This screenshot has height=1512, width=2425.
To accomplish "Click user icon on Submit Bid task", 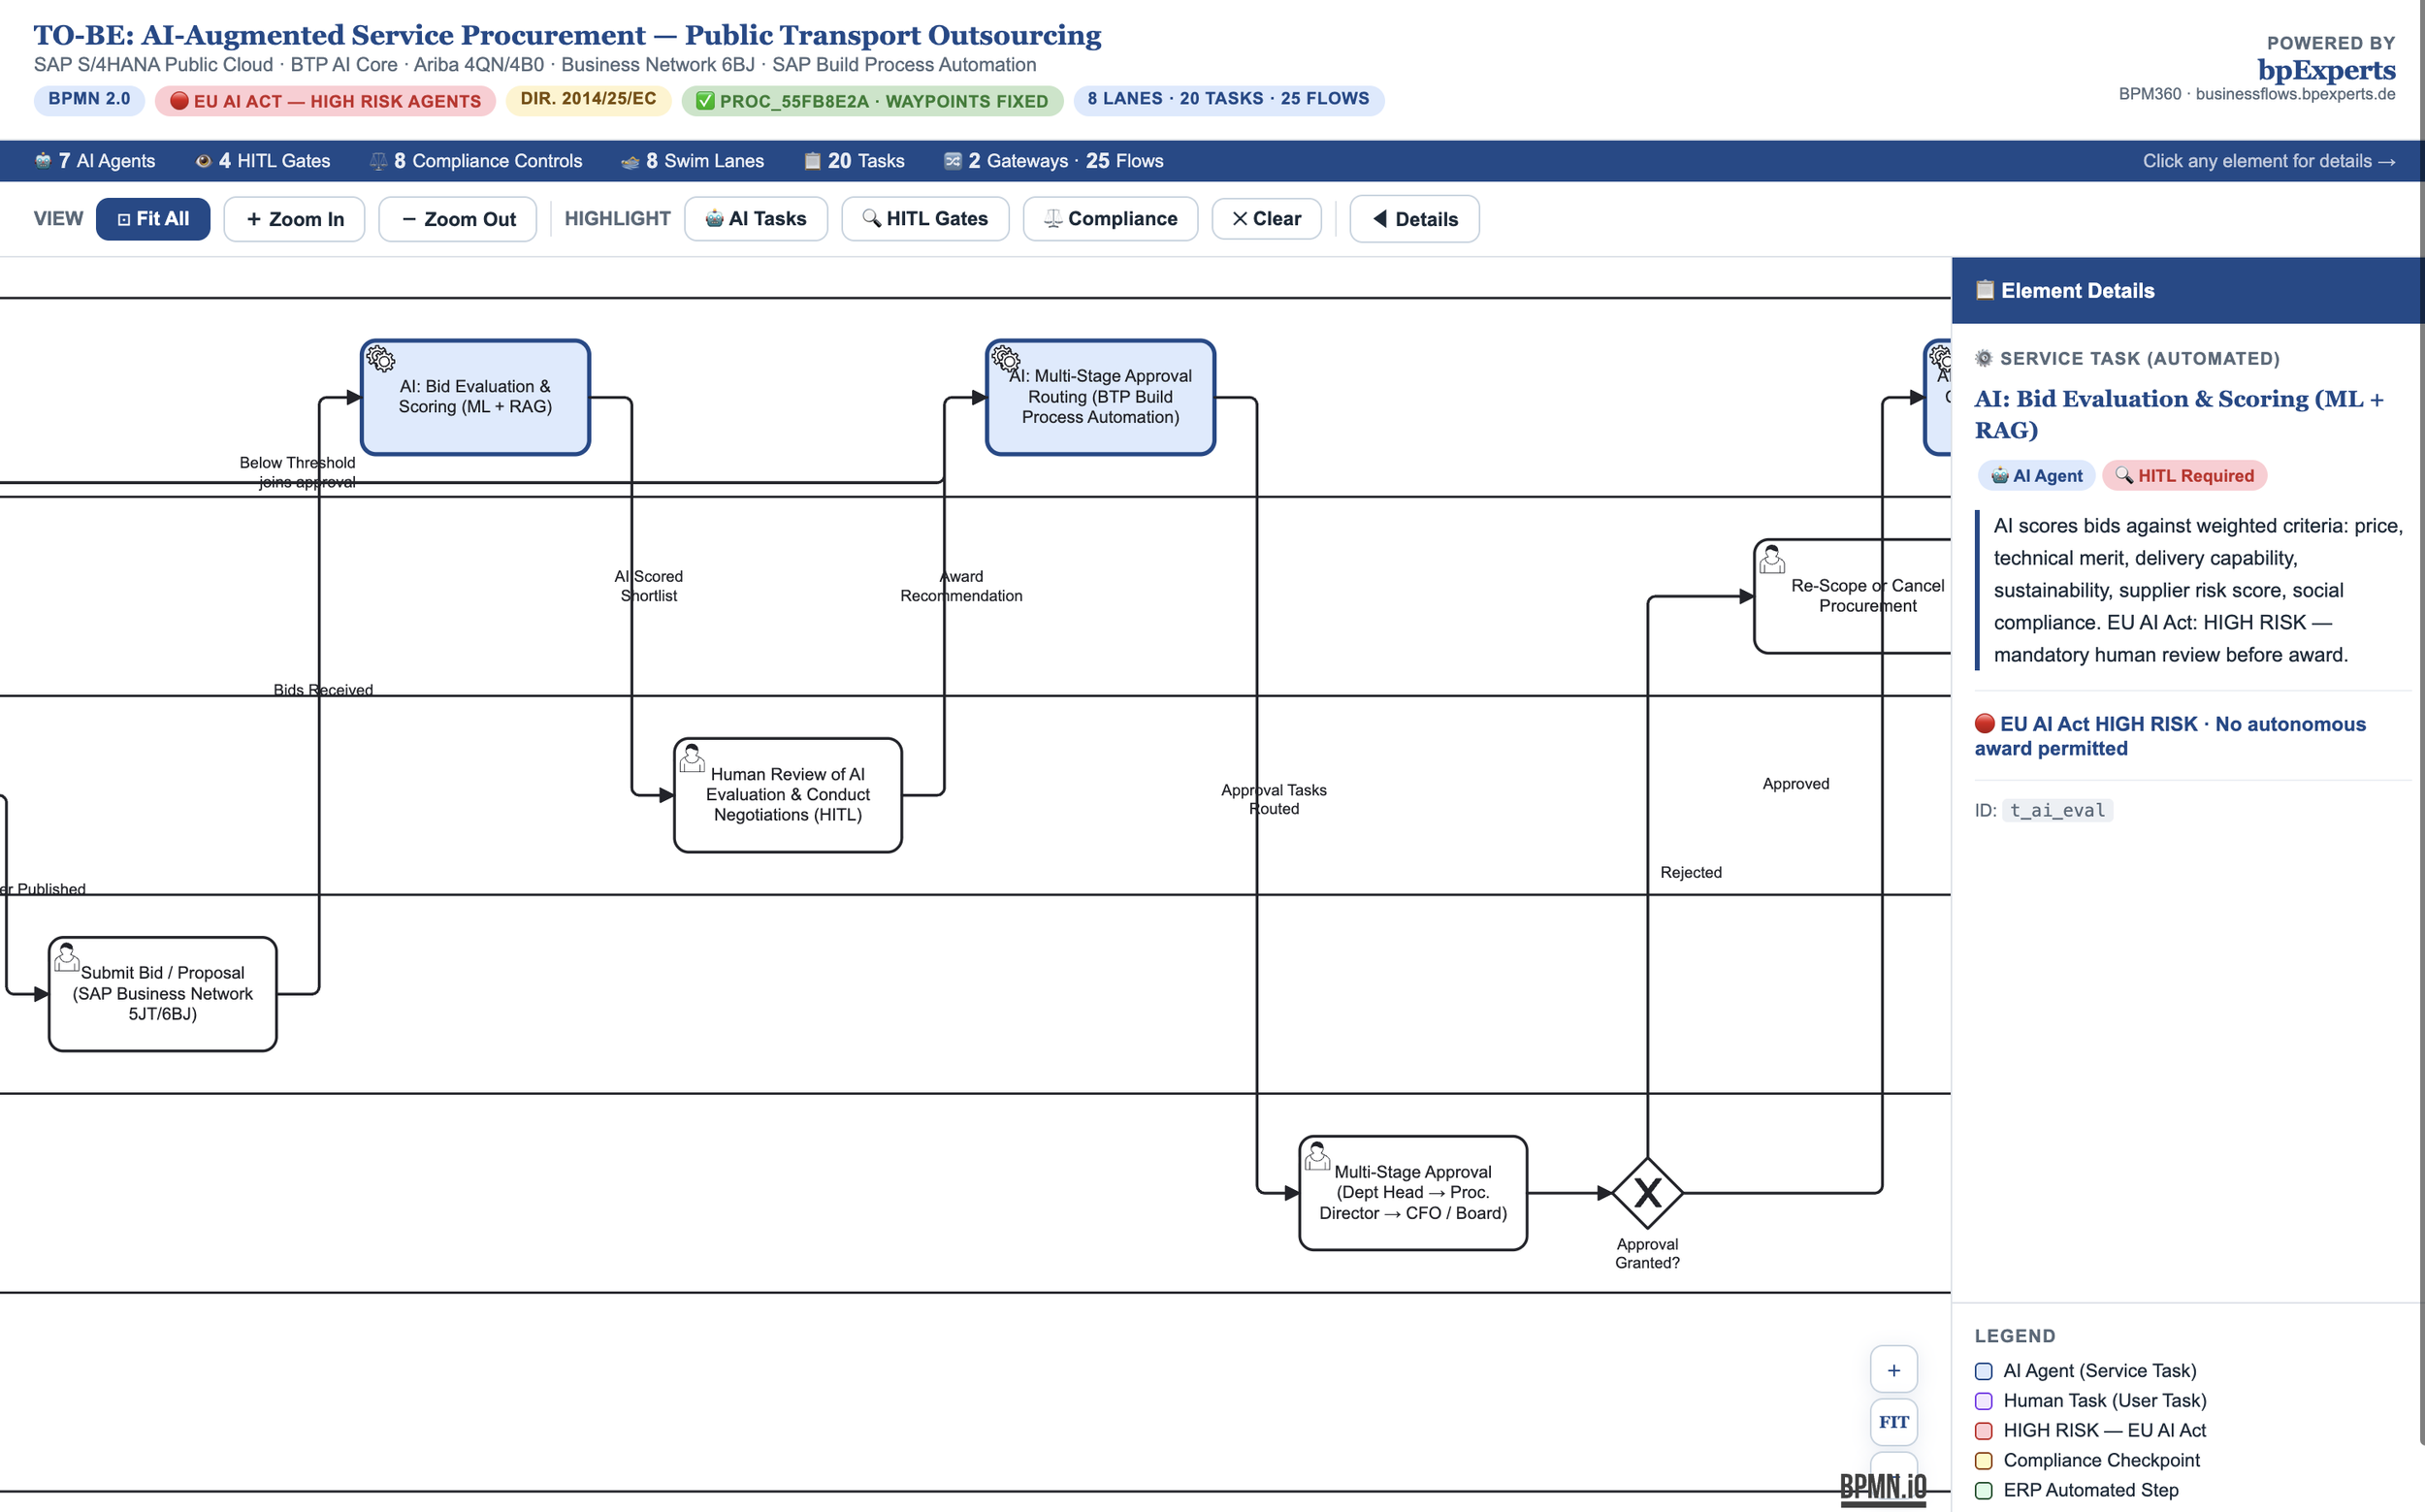I will coord(67,957).
